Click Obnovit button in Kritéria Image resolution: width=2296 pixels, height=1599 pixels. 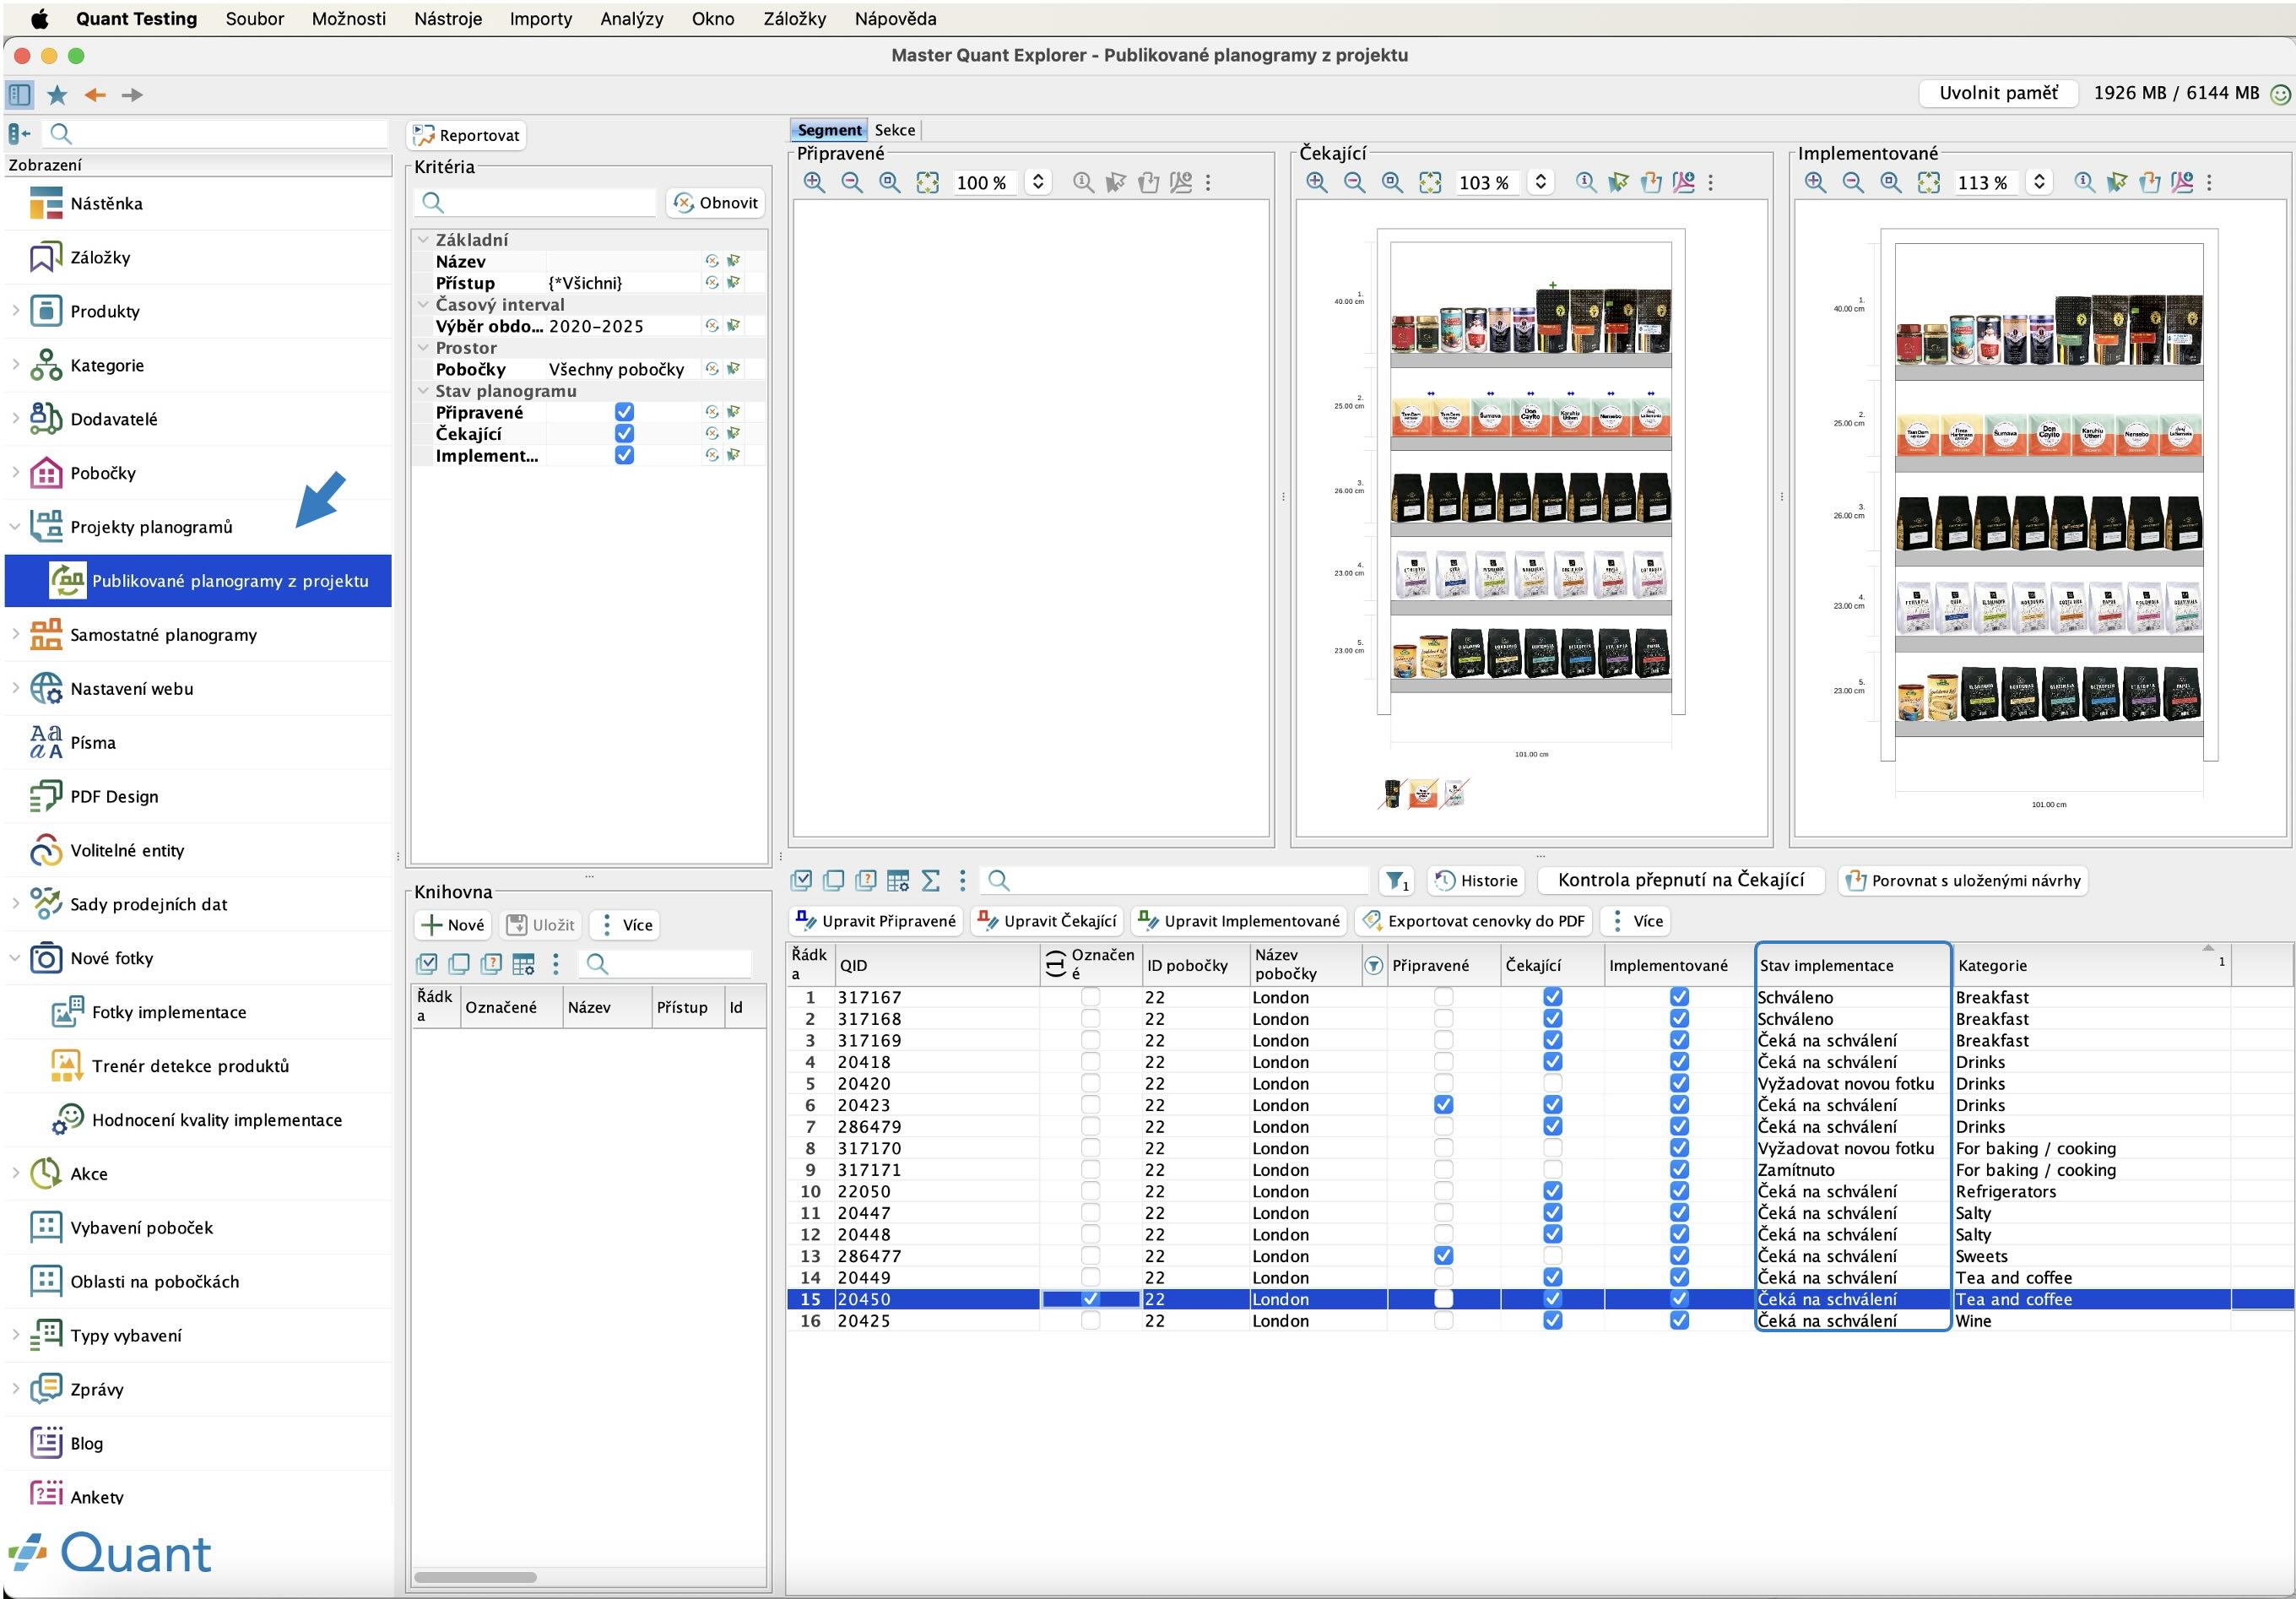715,203
